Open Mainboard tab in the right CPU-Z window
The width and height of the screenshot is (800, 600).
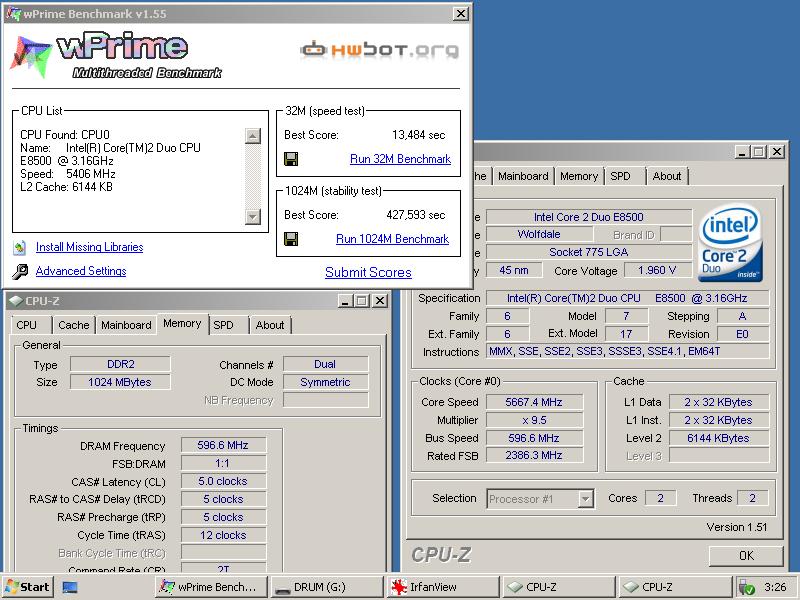(x=523, y=176)
